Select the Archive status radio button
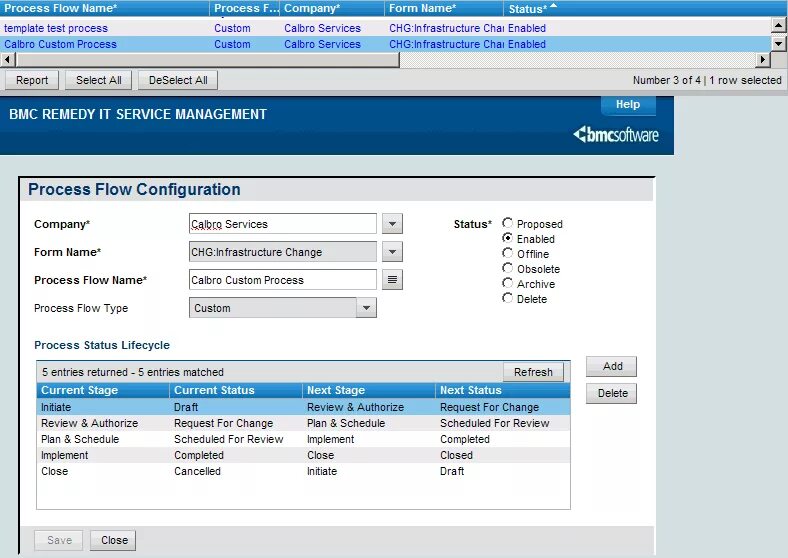The width and height of the screenshot is (788, 558). (508, 283)
